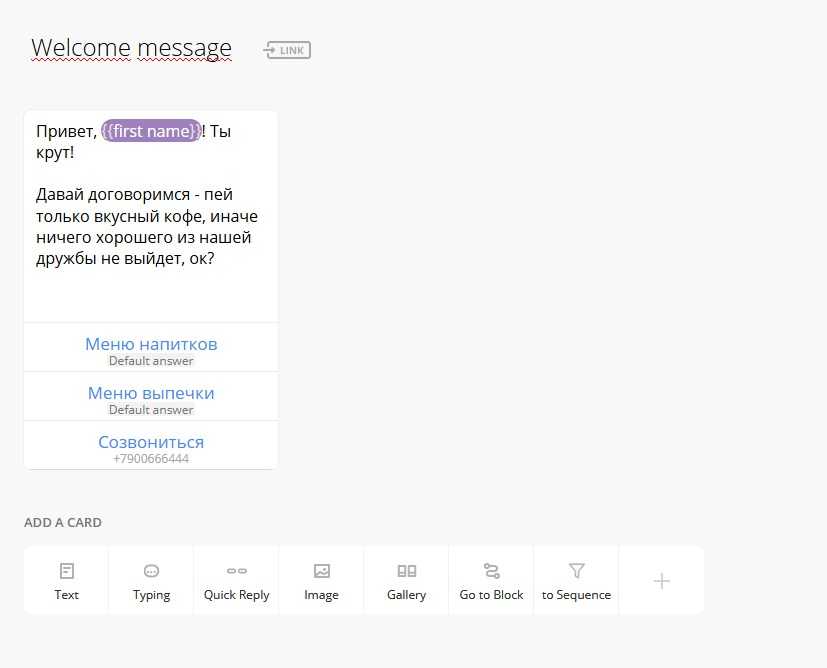Click 'Default answer' under Меню выпечки
The image size is (827, 668).
(x=151, y=410)
